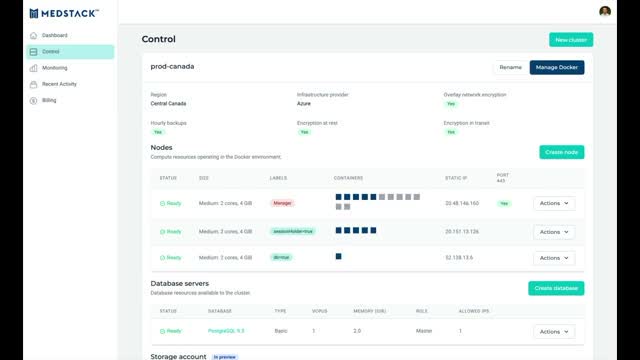Click the Storage account heading
Image resolution: width=640 pixels, height=360 pixels.
point(178,357)
